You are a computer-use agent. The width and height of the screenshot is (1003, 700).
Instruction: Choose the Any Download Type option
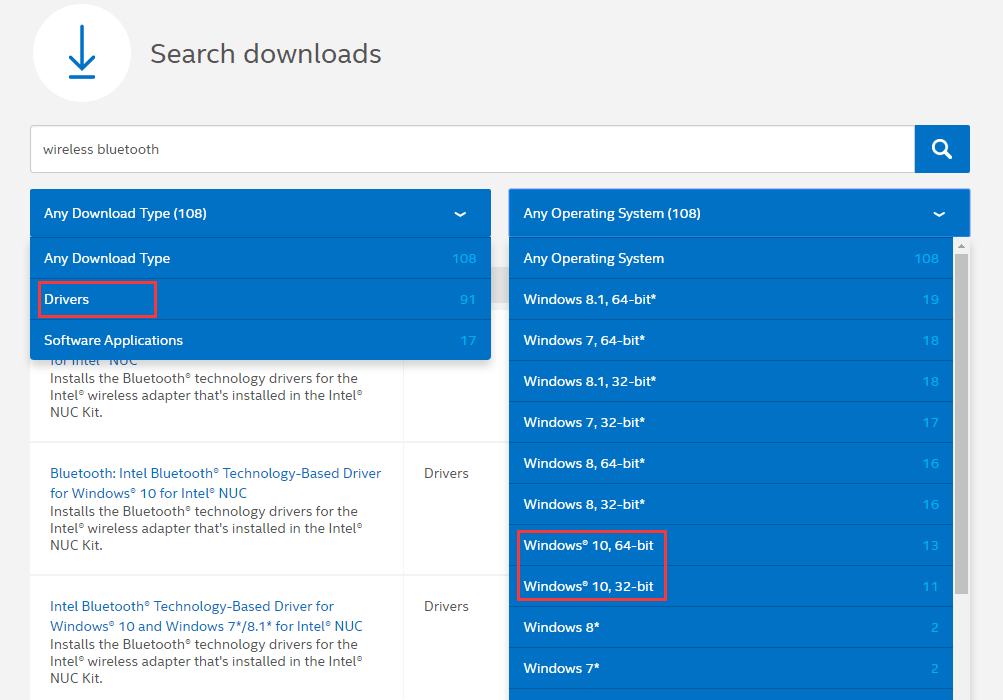pos(107,258)
